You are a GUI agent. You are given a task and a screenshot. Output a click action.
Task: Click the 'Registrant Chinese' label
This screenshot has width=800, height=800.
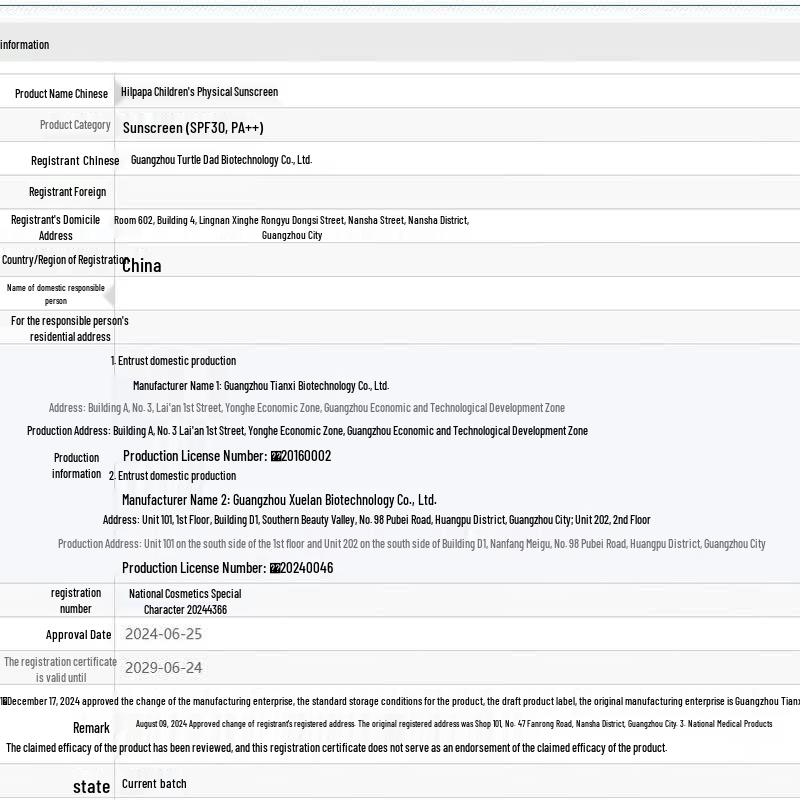coord(75,161)
